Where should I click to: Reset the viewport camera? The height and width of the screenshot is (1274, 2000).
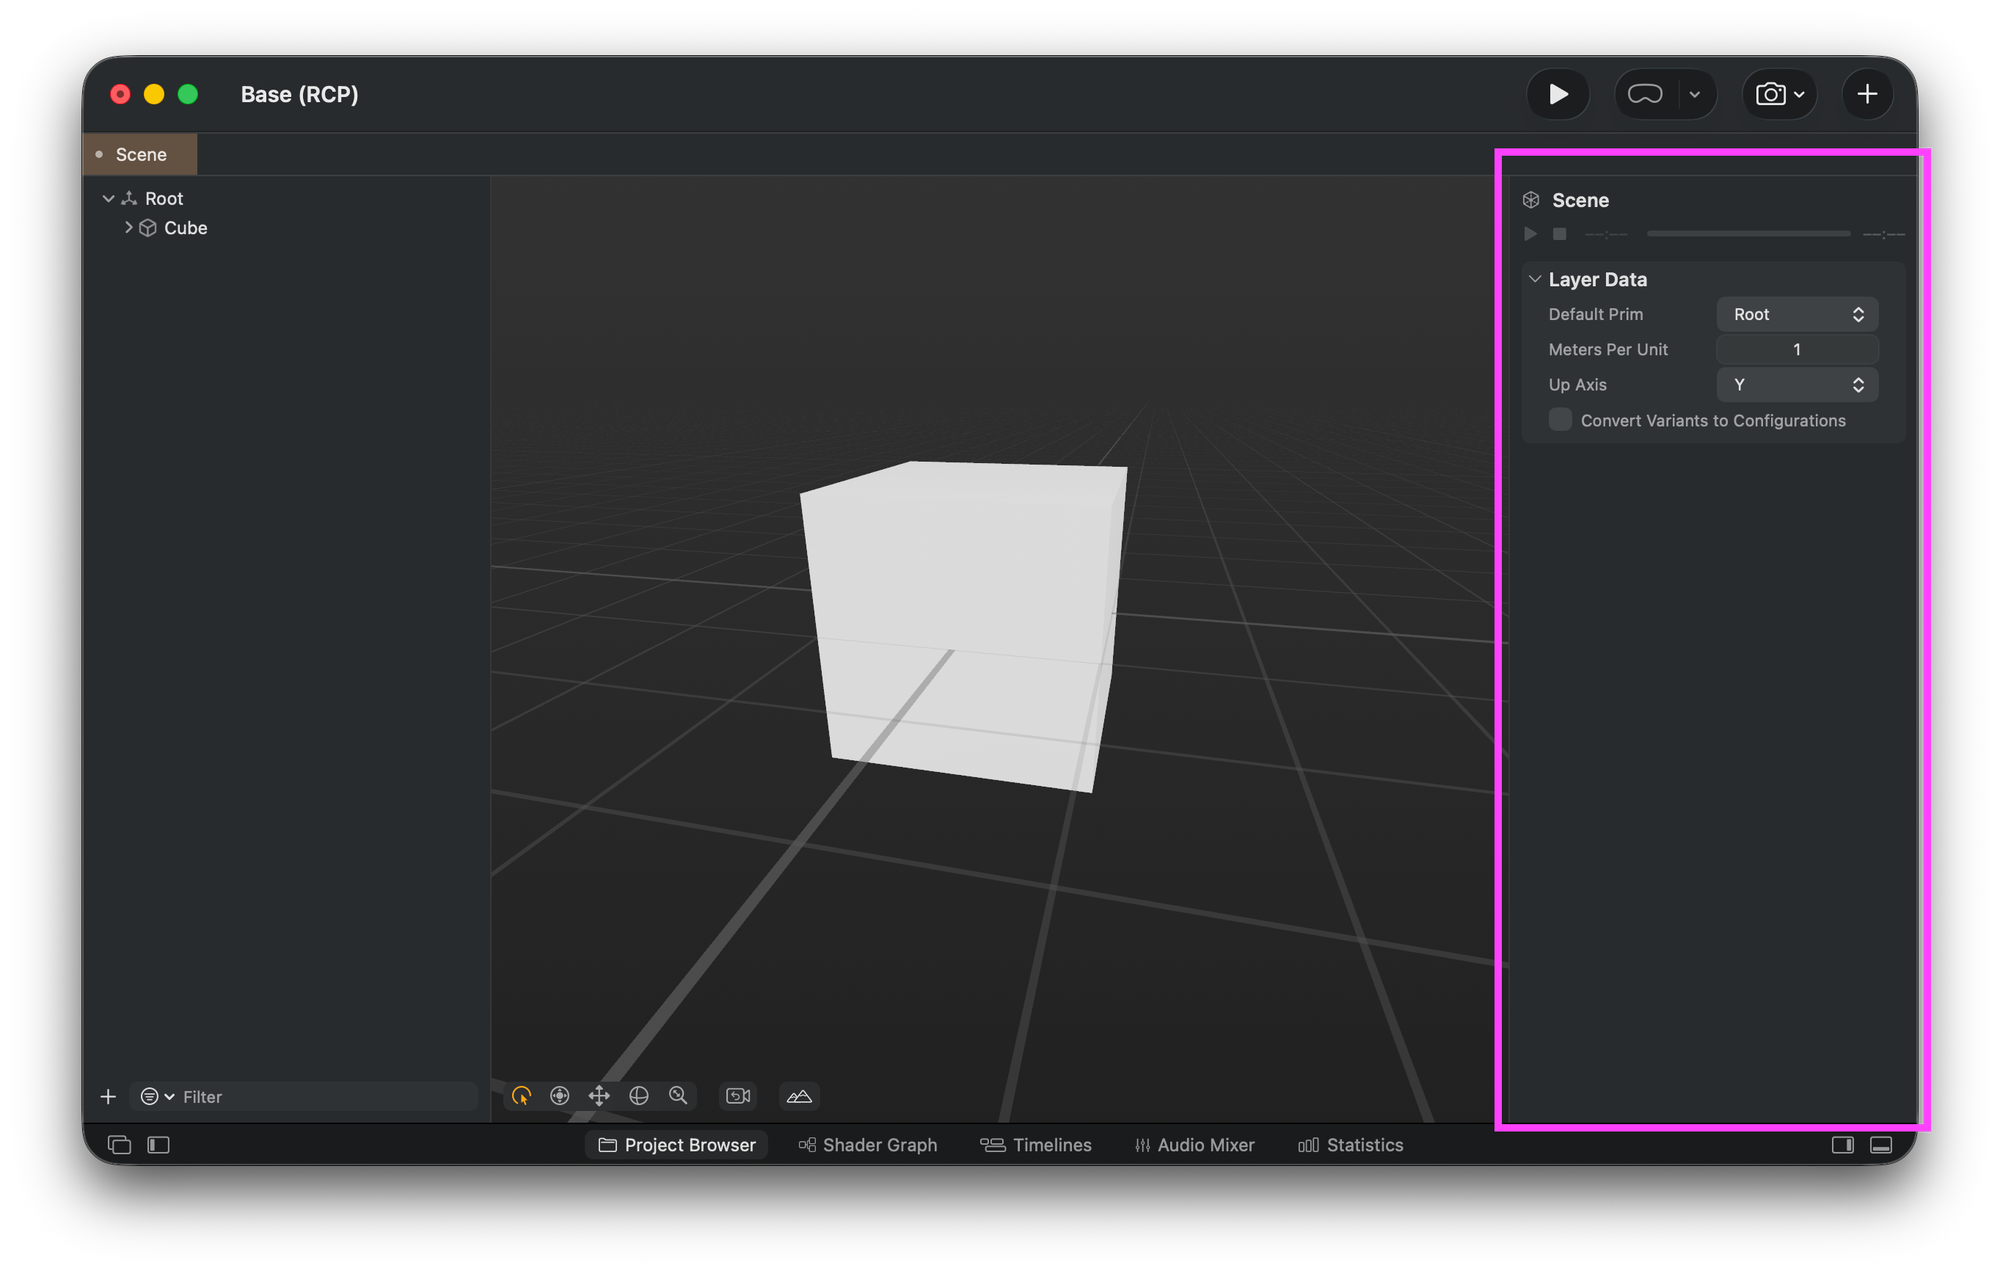(x=738, y=1096)
